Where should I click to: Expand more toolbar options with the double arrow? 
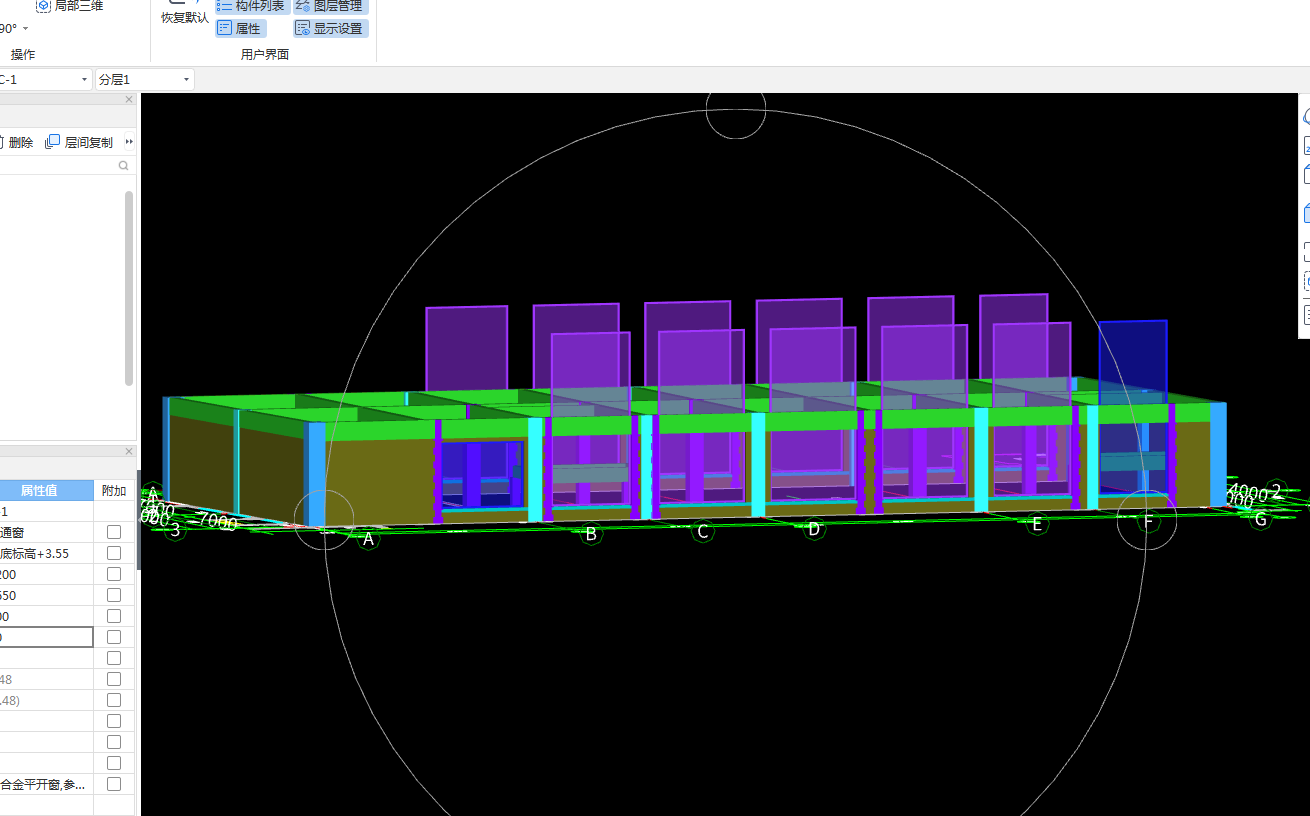click(129, 142)
